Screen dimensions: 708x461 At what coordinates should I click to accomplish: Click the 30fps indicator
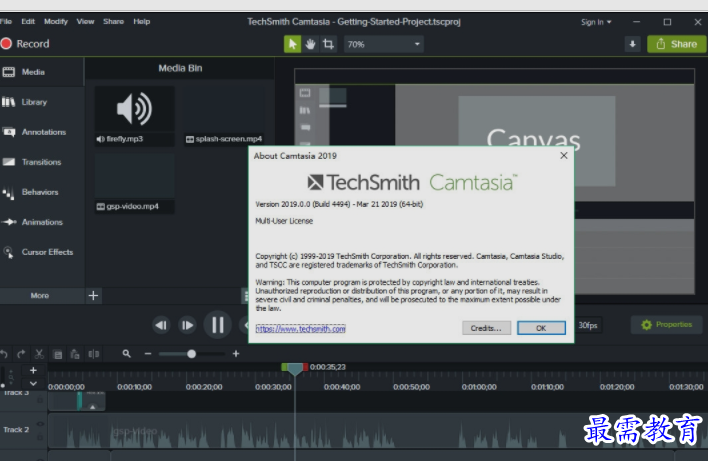(588, 325)
